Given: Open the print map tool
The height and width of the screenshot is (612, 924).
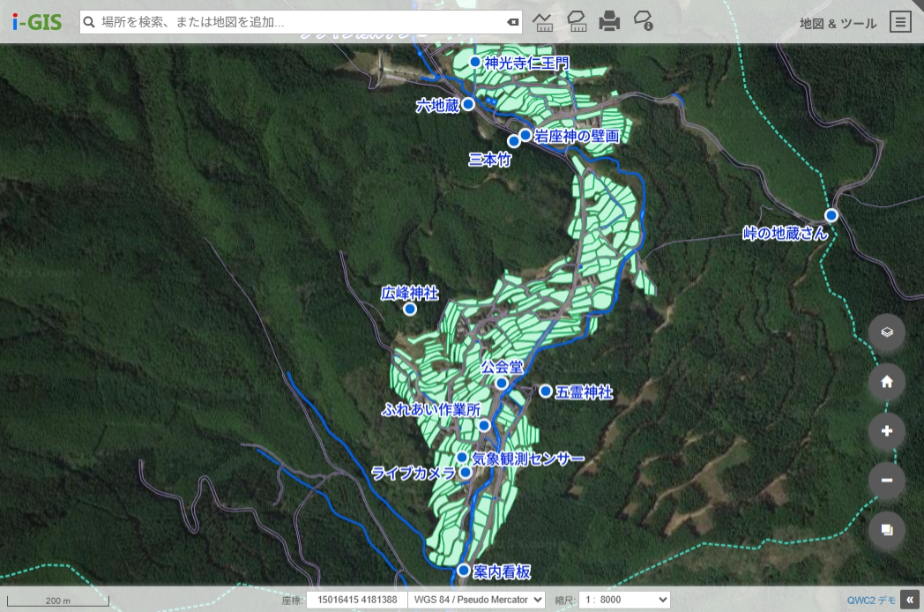Looking at the screenshot, I should [609, 22].
